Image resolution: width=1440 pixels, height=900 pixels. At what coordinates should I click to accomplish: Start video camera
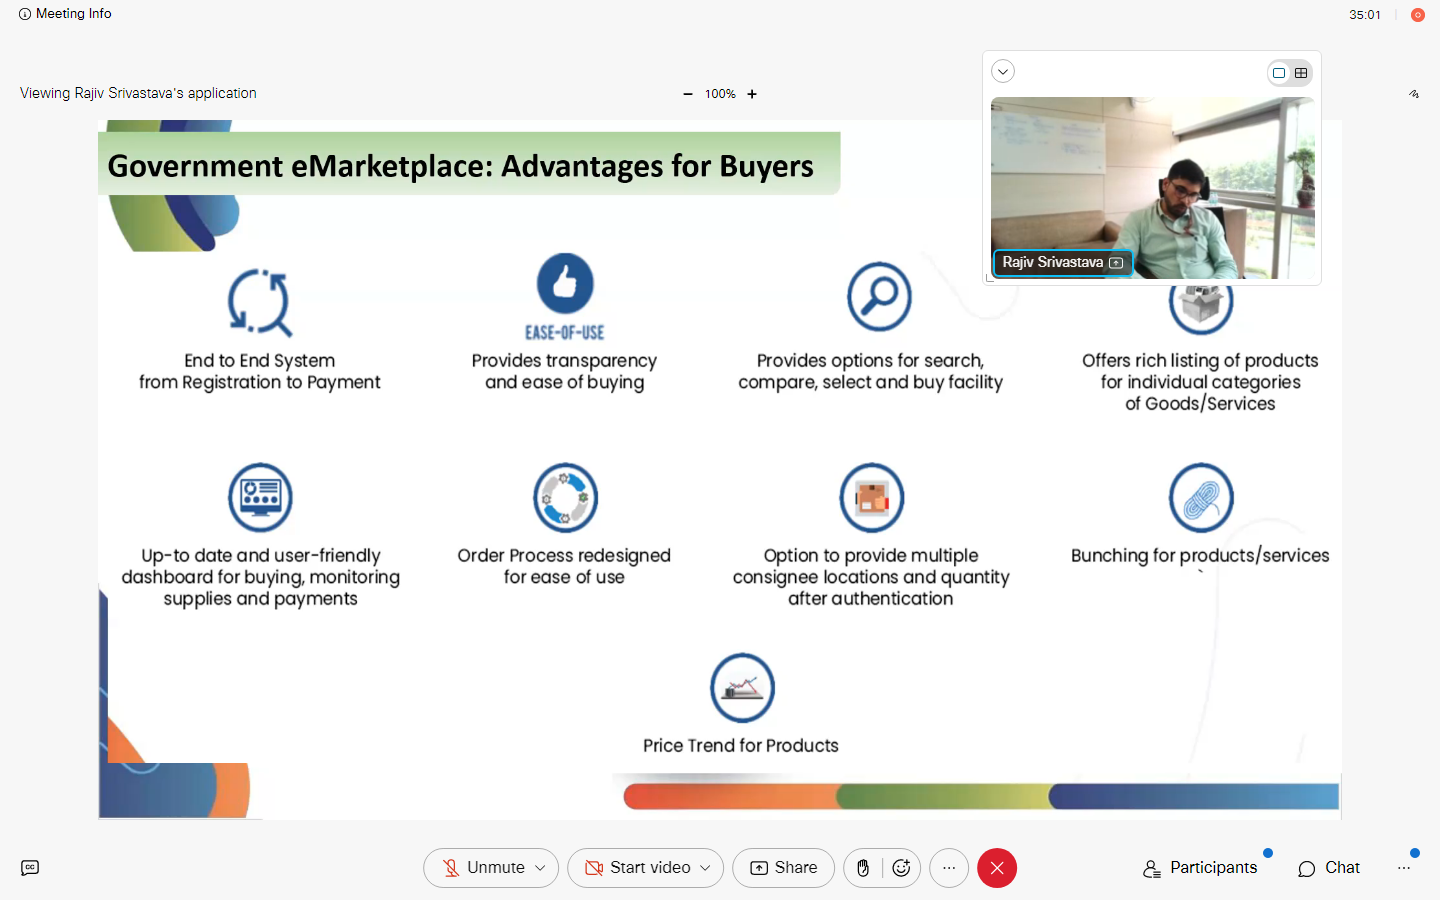point(637,868)
